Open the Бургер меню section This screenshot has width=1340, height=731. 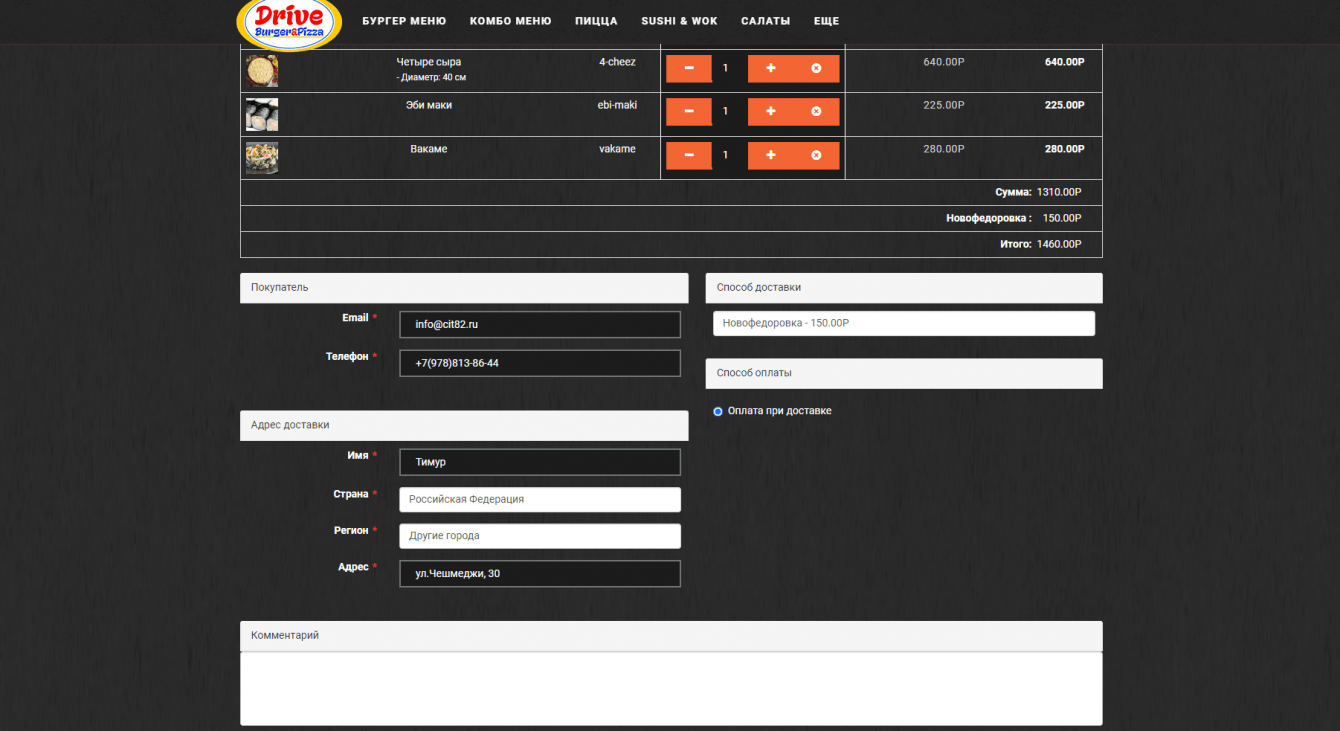pos(404,21)
